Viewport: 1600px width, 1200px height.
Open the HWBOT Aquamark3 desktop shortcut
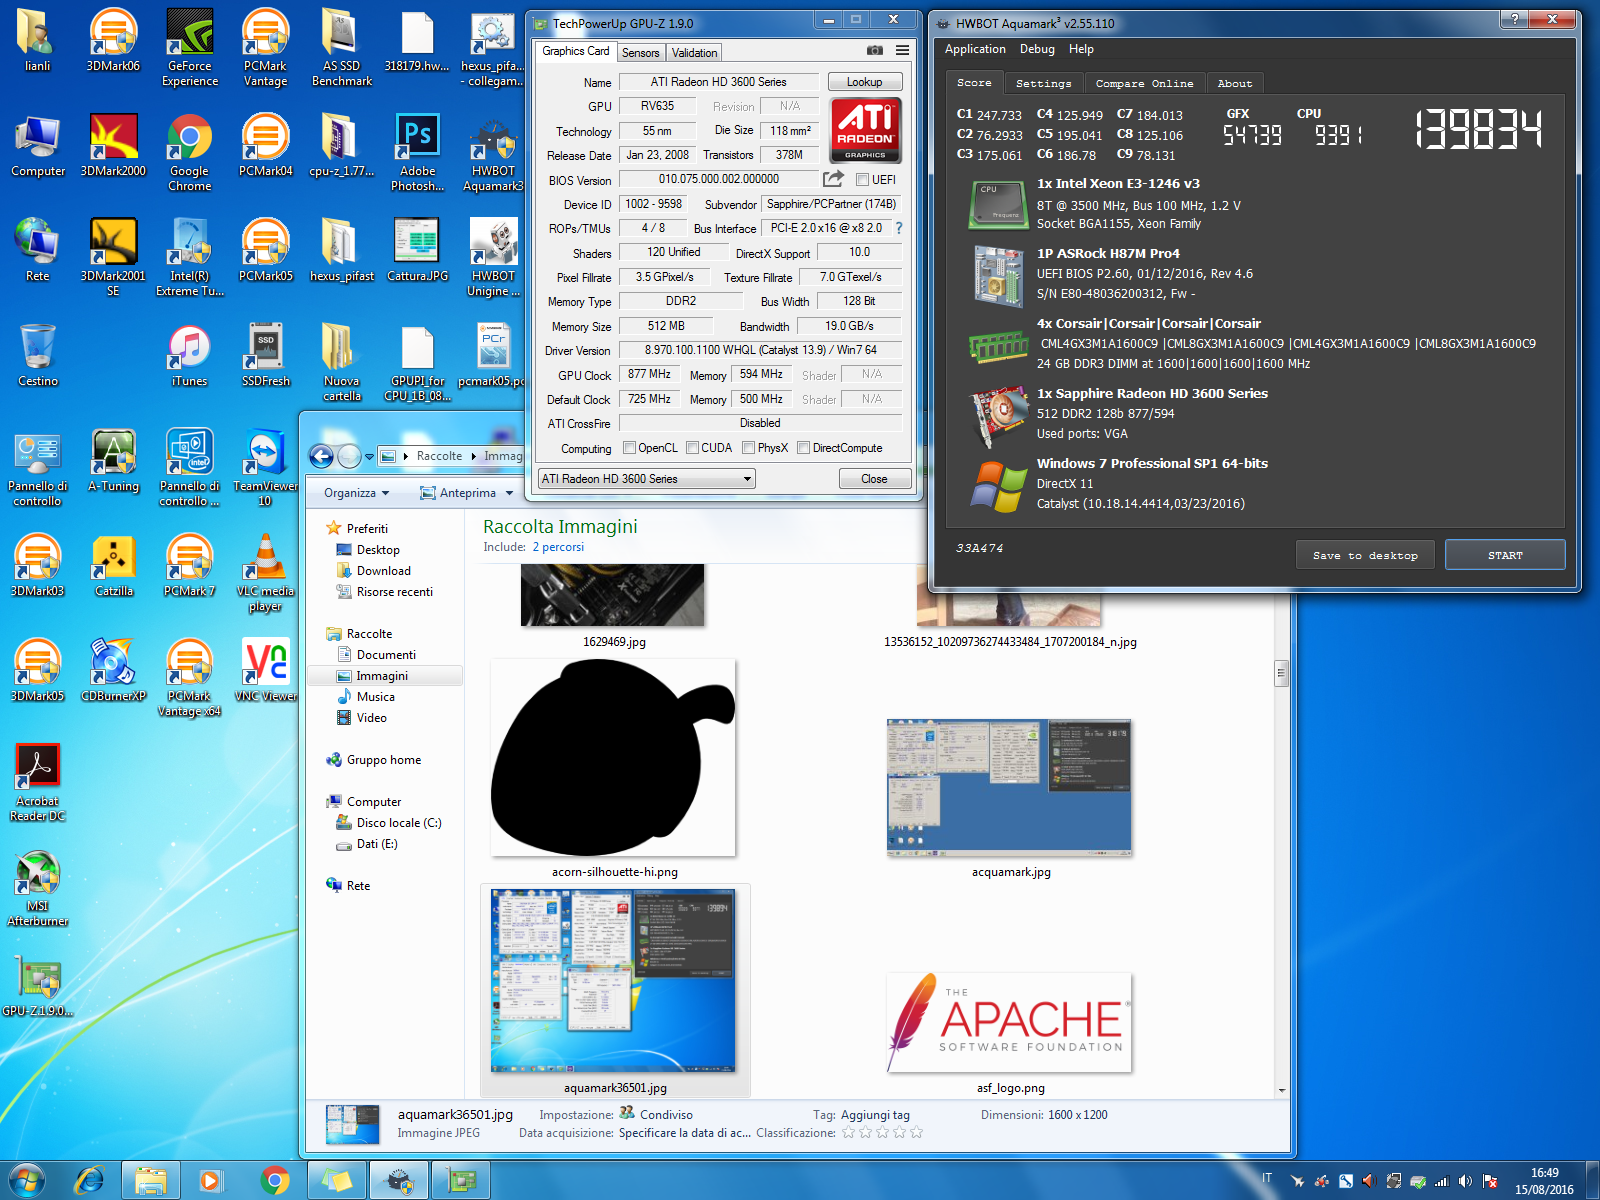coord(493,152)
